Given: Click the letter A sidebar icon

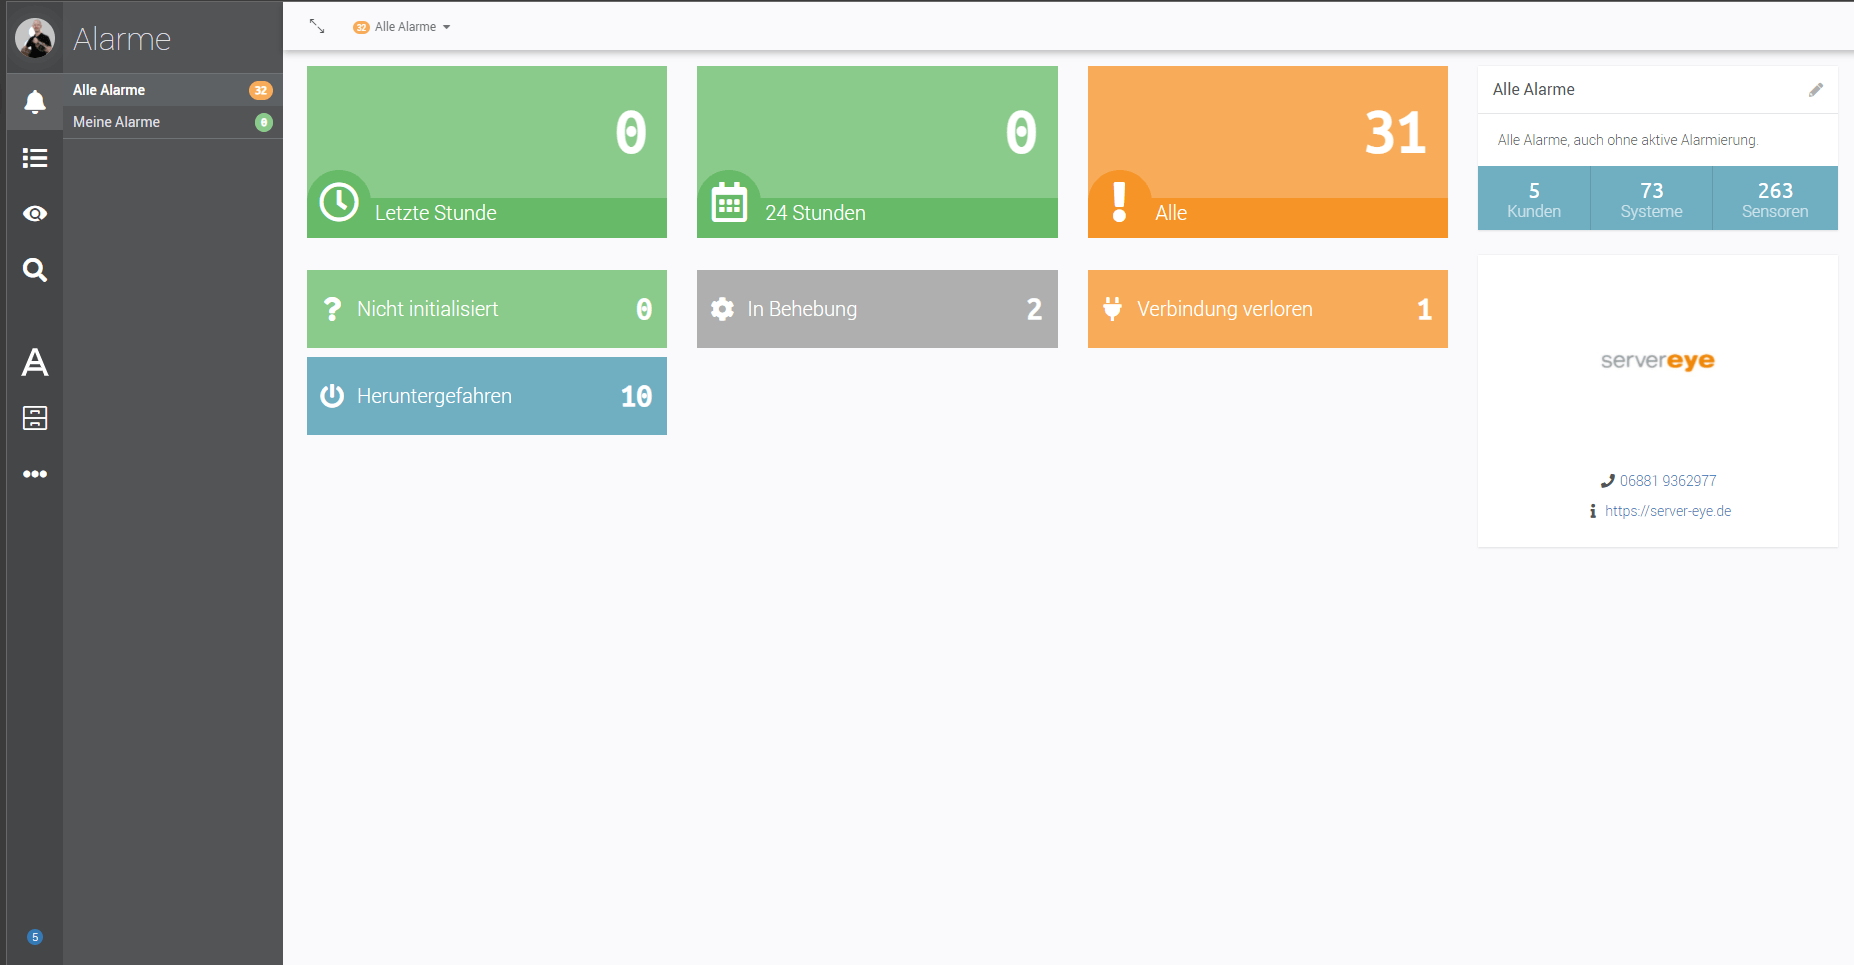Looking at the screenshot, I should pos(35,362).
